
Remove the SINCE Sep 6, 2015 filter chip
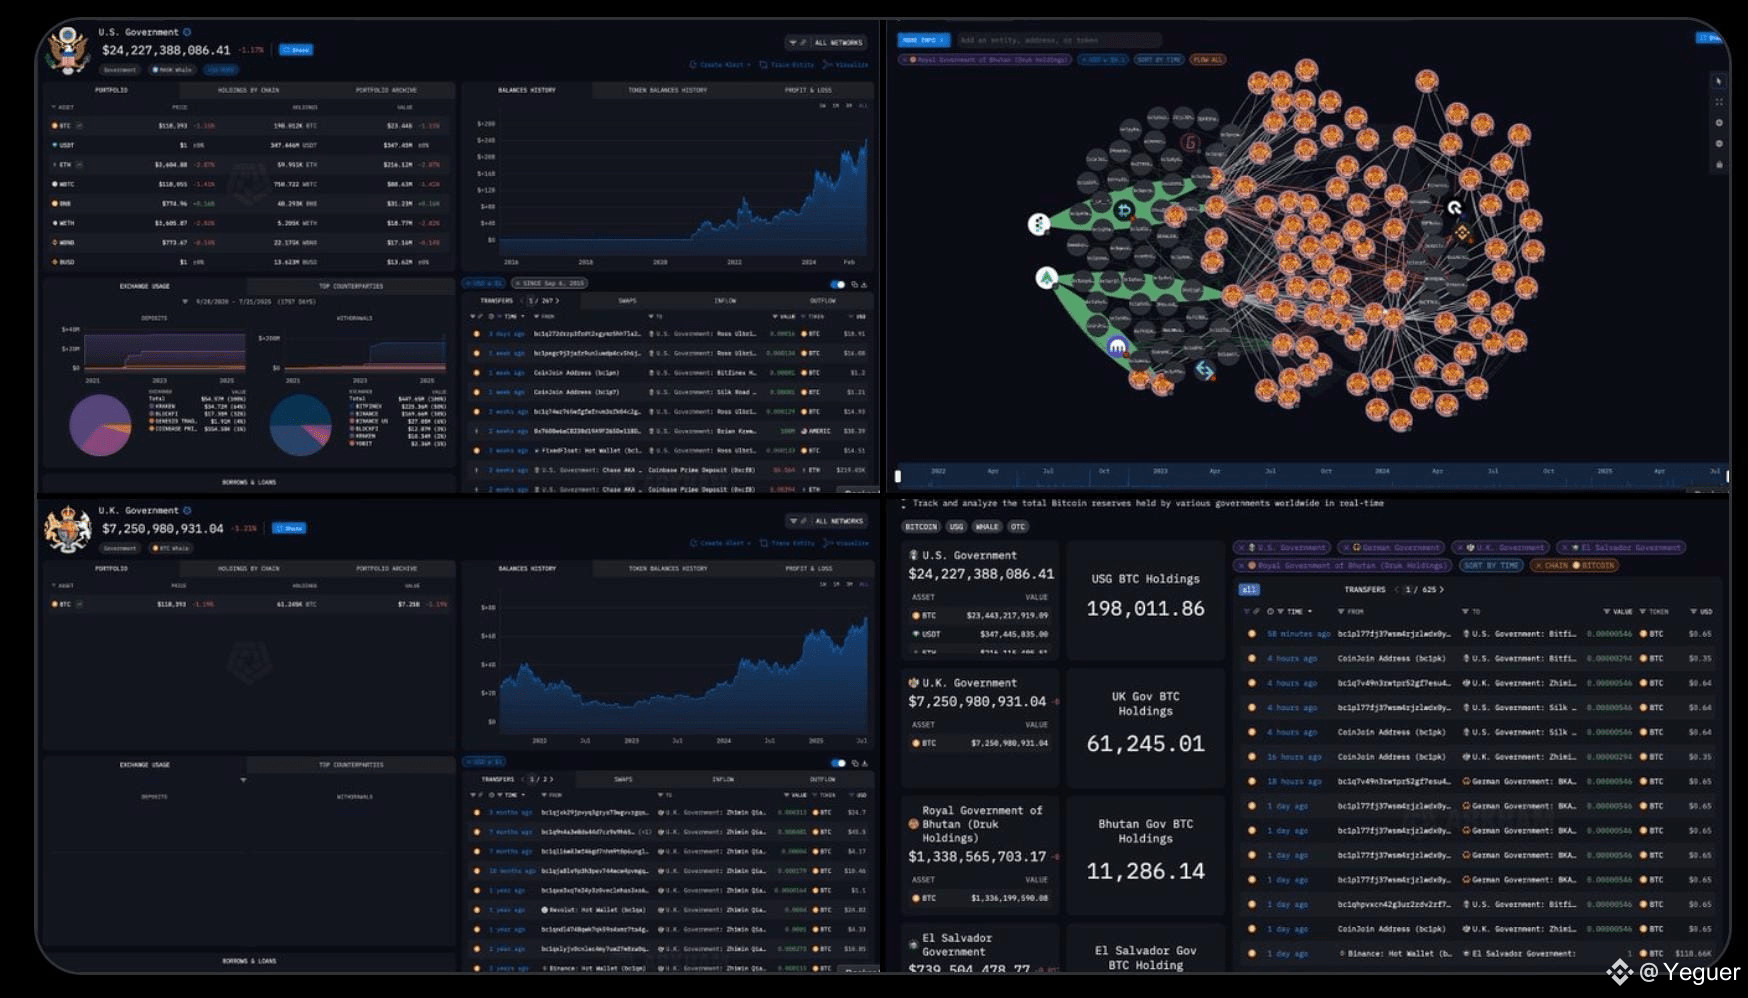point(518,284)
